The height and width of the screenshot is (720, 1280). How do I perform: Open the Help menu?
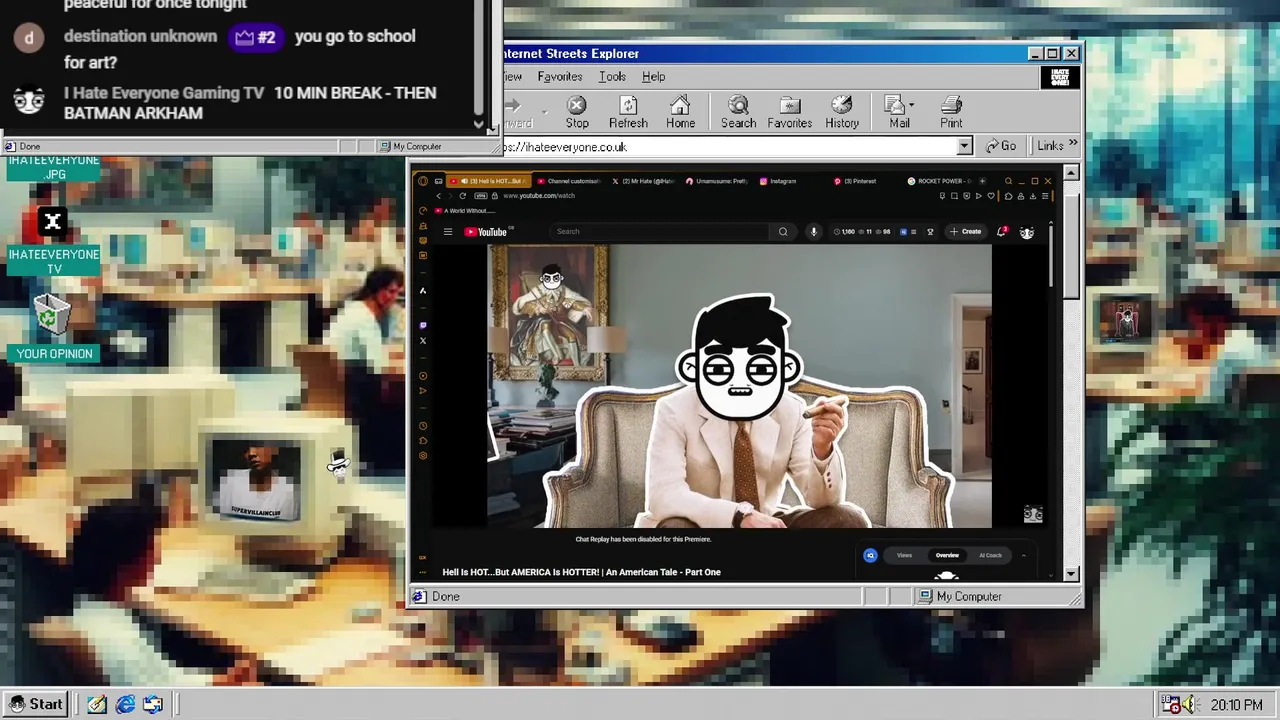(653, 77)
